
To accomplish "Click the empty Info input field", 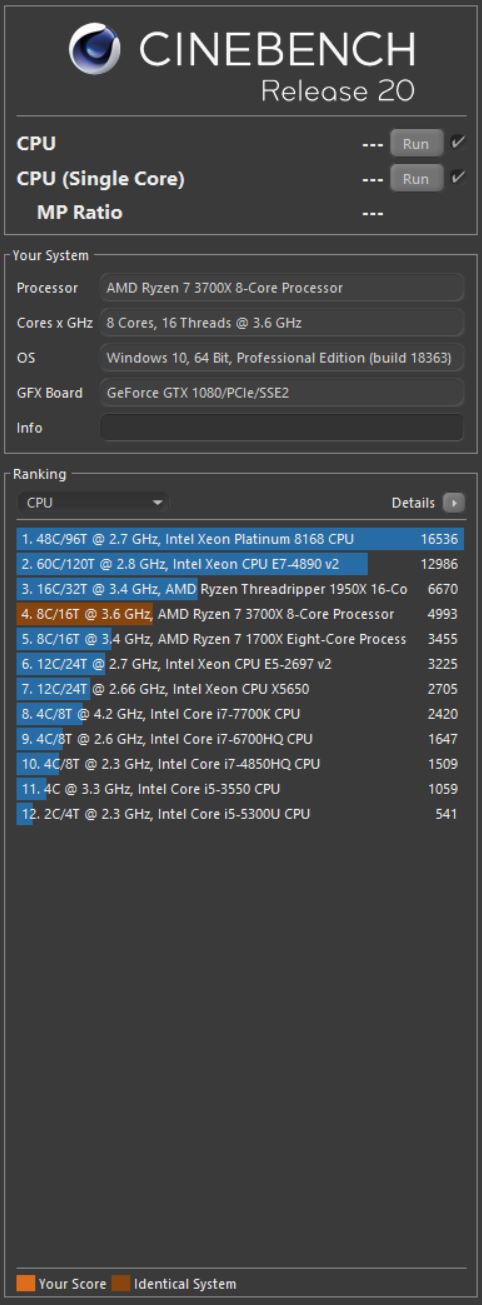I will tap(282, 427).
